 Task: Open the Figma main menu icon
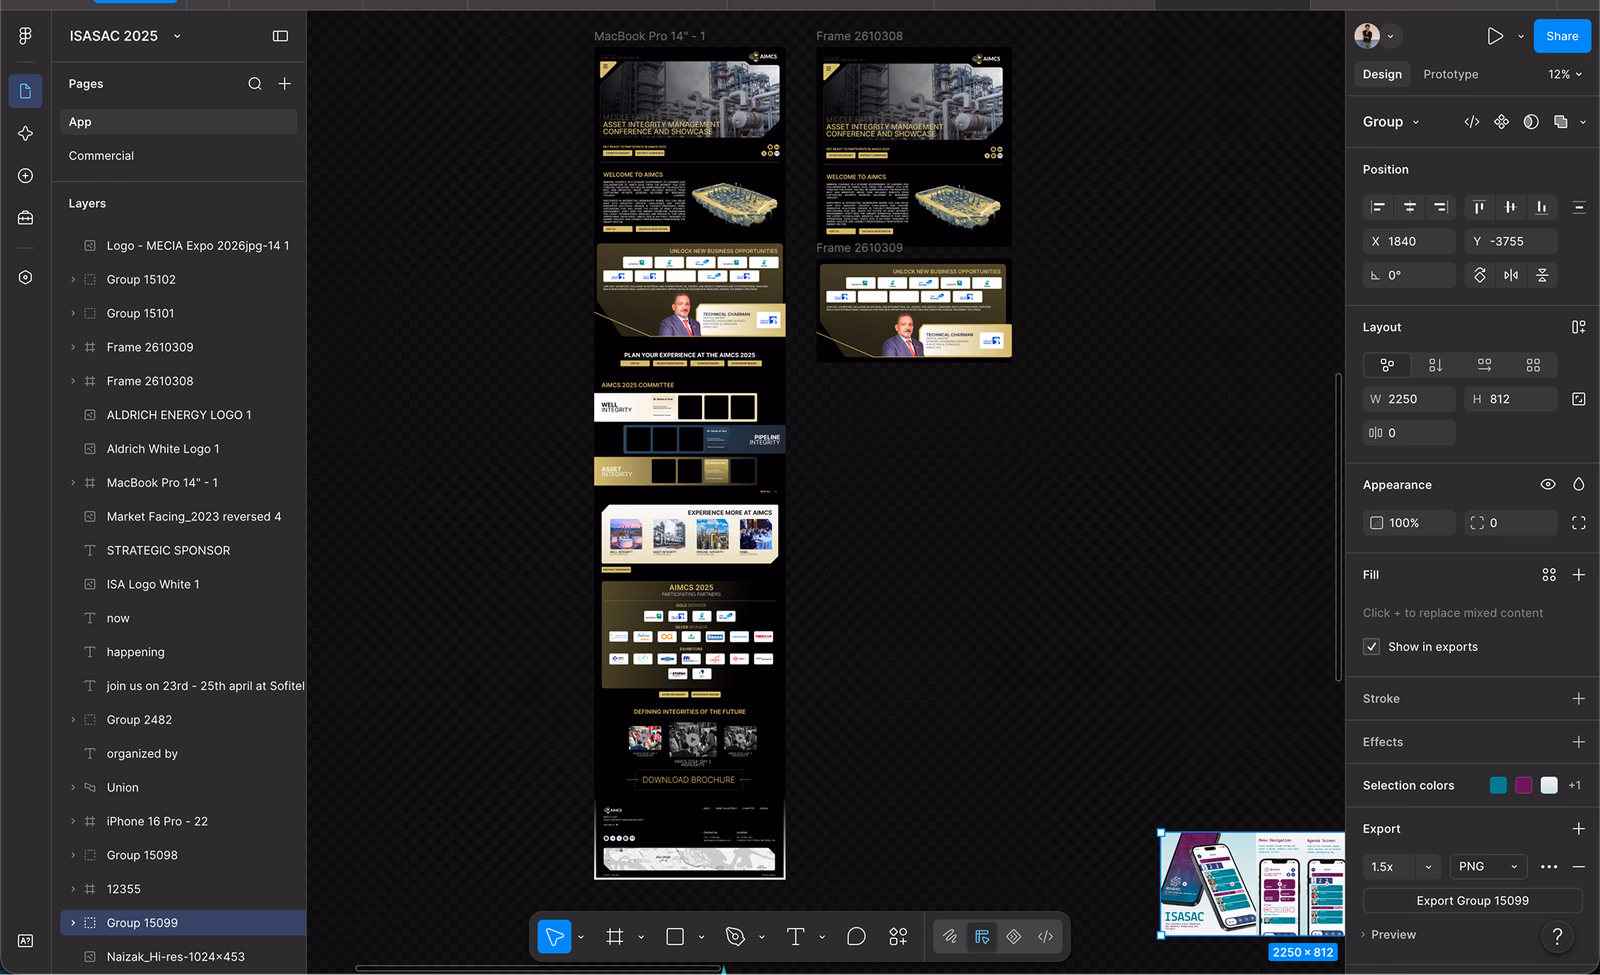(x=25, y=35)
